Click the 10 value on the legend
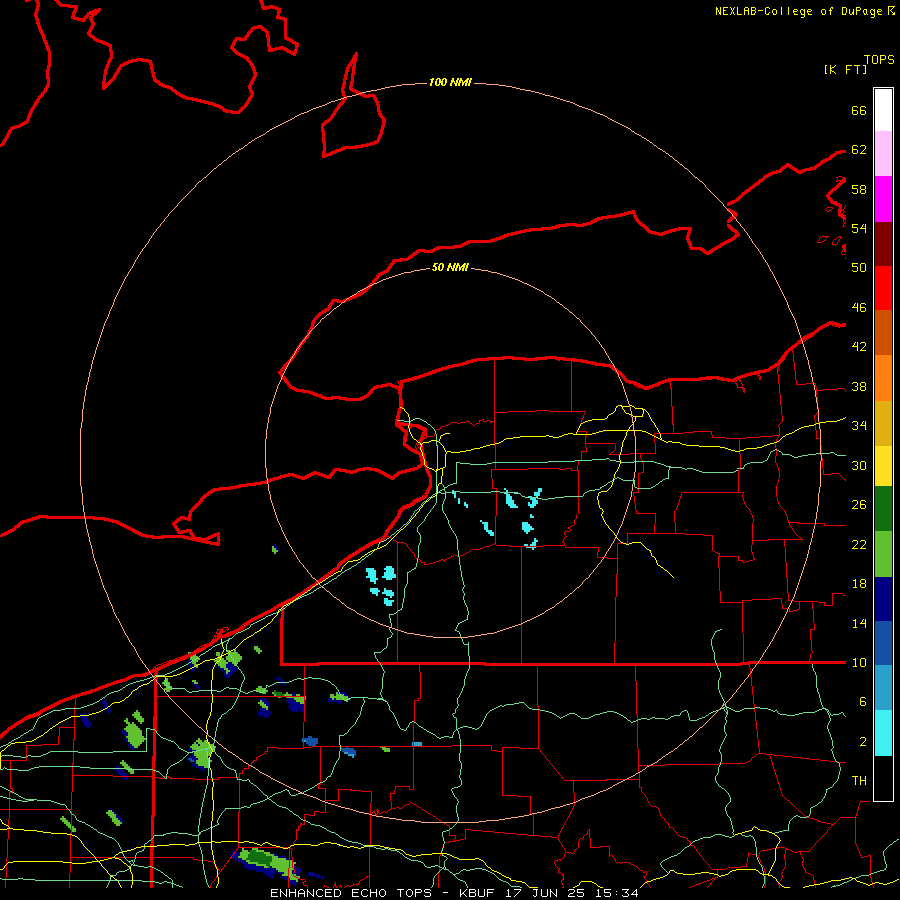Screen dimensions: 900x900 click(x=859, y=662)
